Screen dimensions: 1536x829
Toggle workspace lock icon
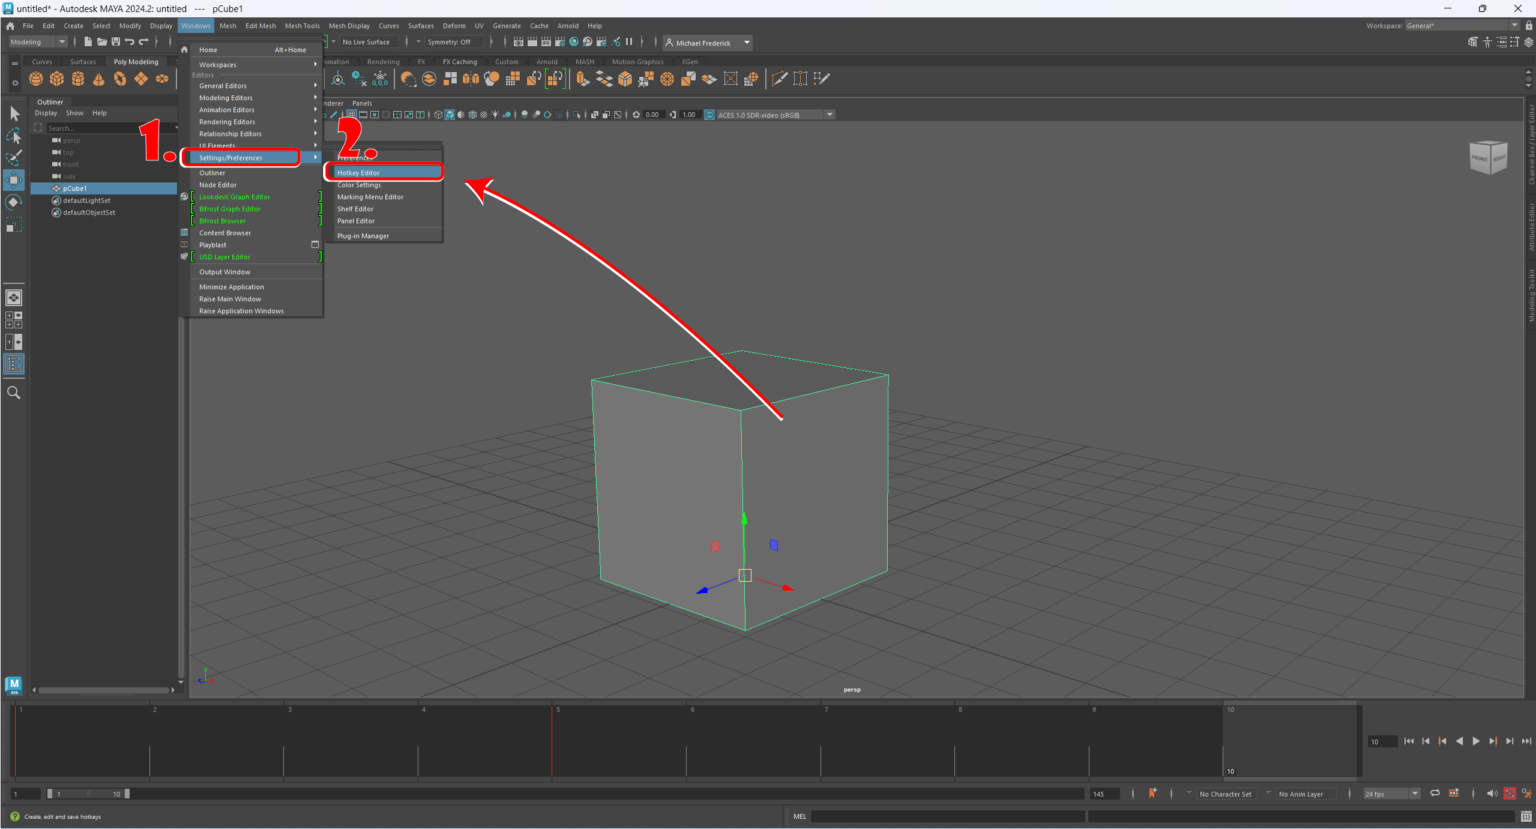(x=1528, y=26)
